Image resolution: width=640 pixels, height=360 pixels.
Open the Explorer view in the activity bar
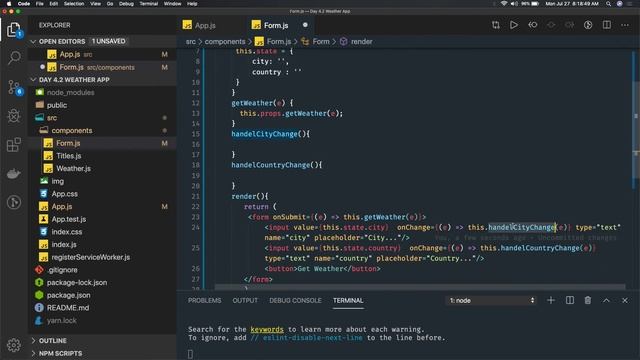pos(13,30)
